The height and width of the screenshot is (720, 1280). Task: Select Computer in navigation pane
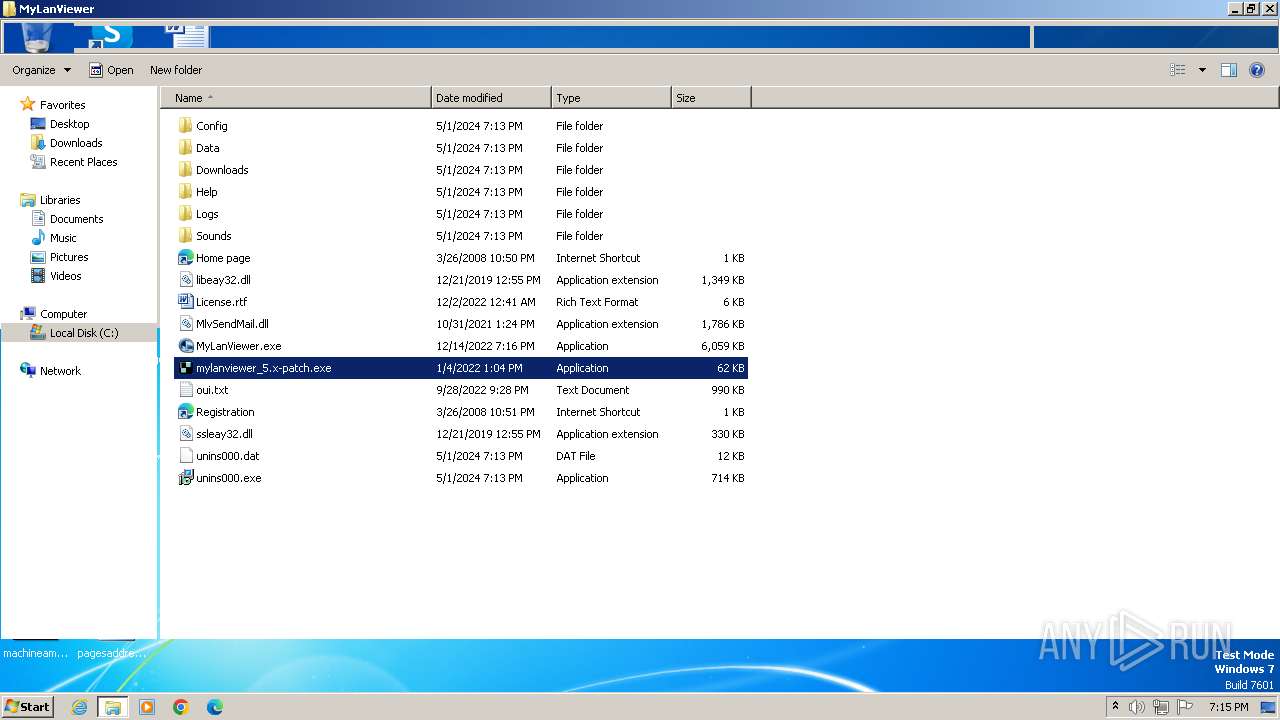tap(63, 314)
